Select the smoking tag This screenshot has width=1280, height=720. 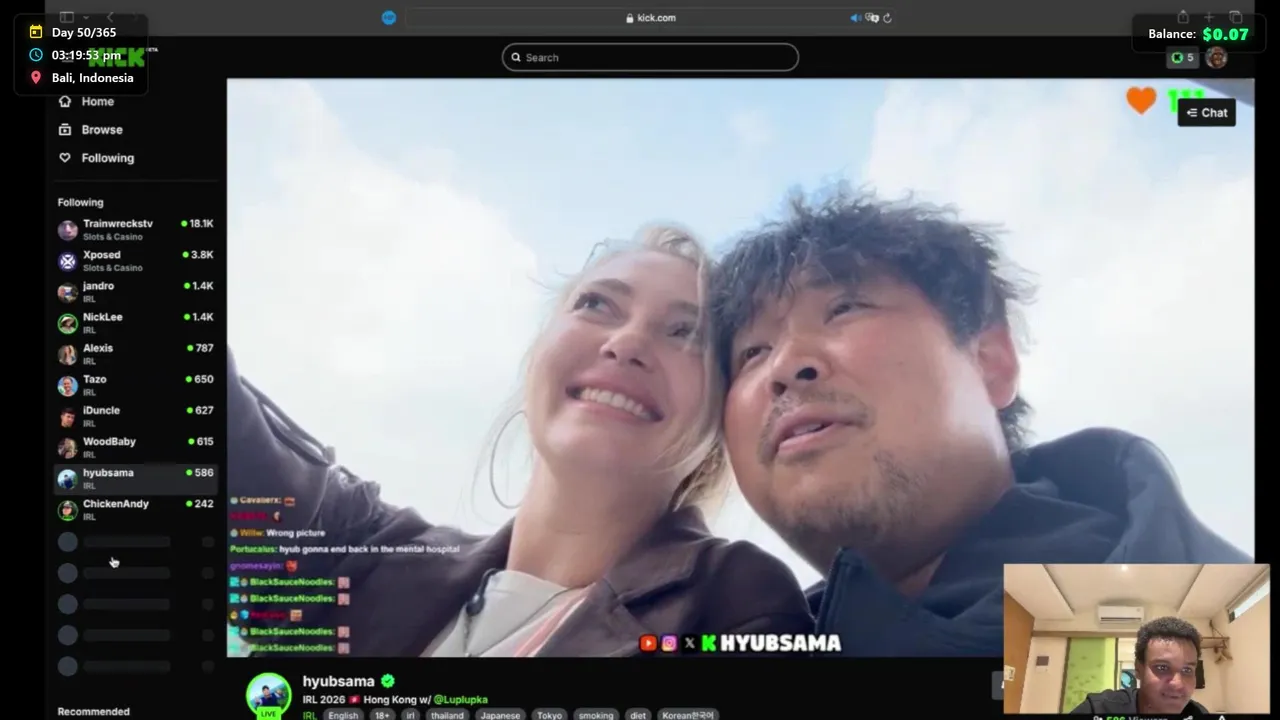click(x=596, y=715)
